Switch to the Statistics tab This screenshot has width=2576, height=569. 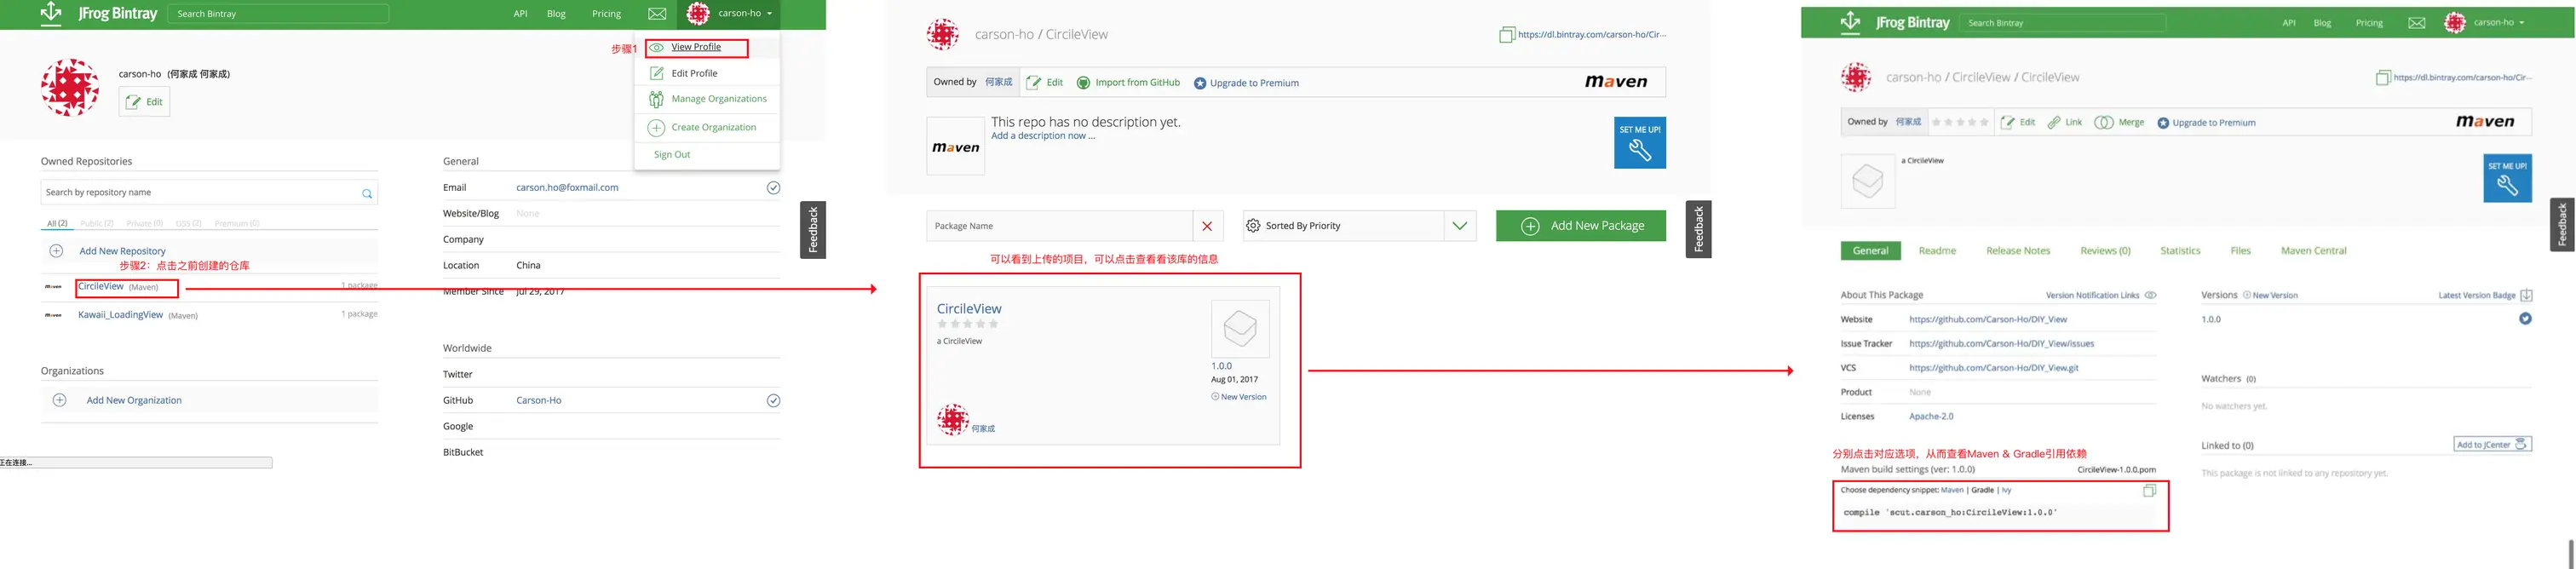tap(2180, 251)
